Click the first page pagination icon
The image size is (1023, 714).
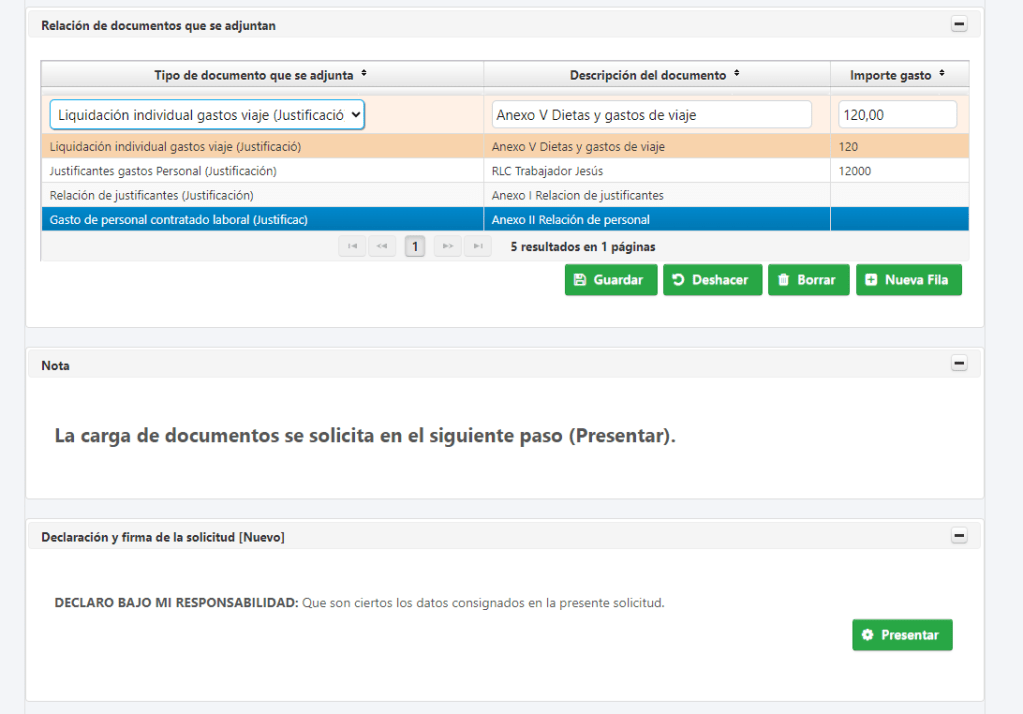352,246
